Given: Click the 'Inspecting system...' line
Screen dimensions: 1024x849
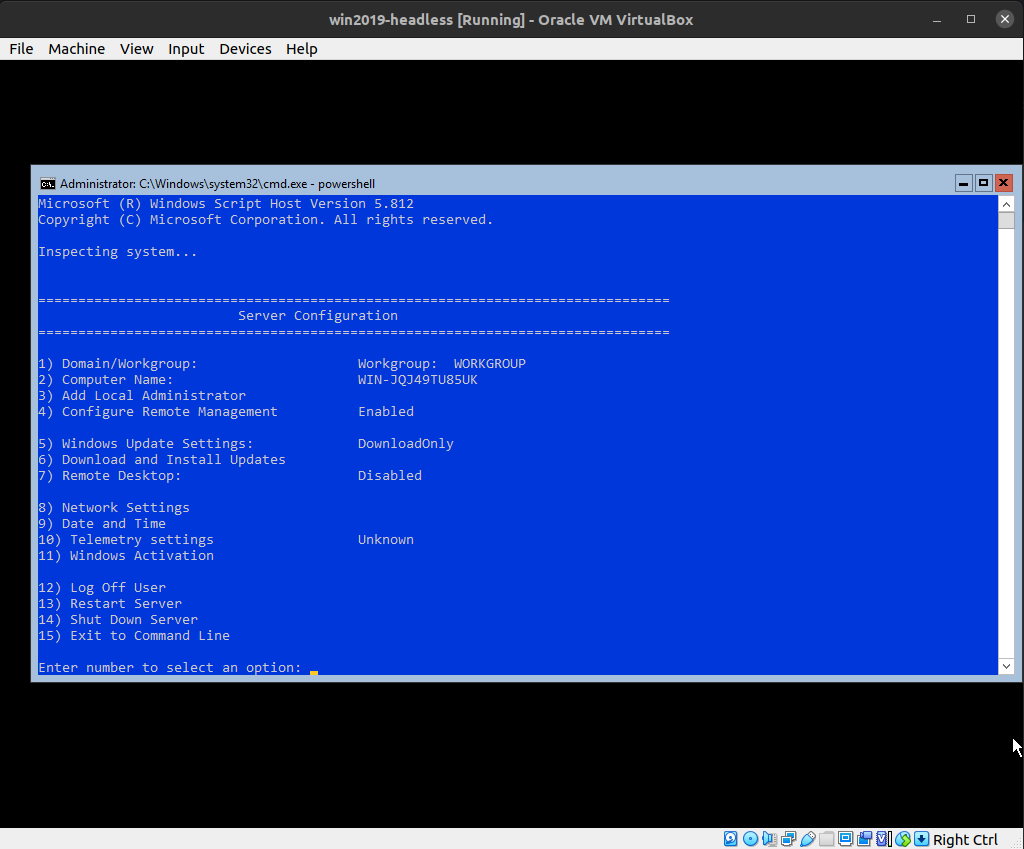Looking at the screenshot, I should coord(118,251).
